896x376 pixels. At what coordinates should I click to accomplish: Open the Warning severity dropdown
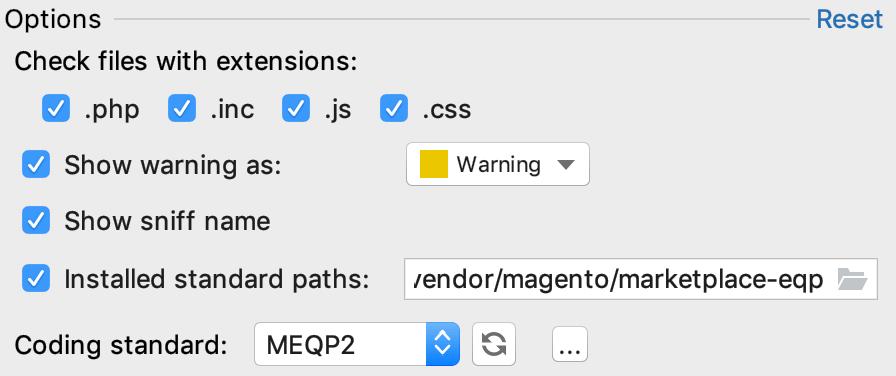(x=498, y=165)
